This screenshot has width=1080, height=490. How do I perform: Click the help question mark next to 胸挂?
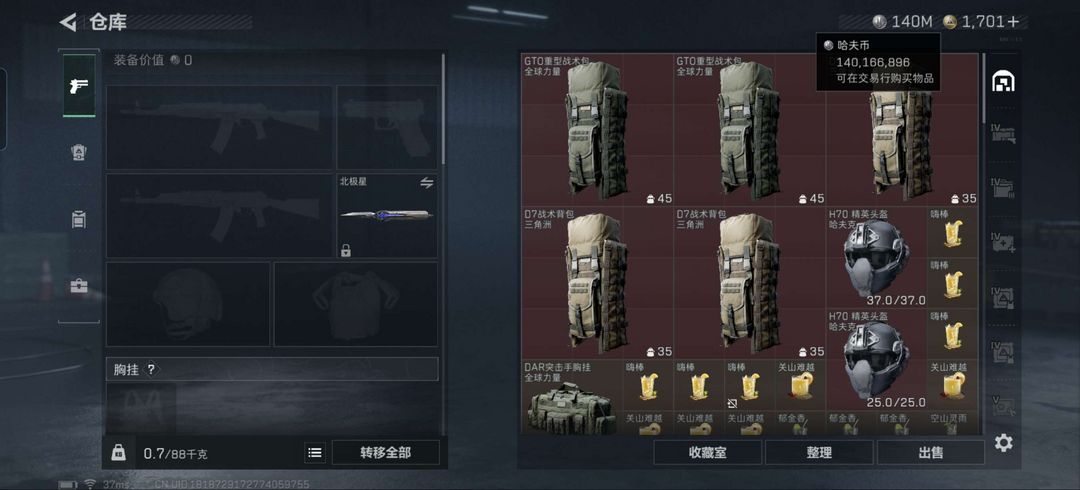[152, 369]
